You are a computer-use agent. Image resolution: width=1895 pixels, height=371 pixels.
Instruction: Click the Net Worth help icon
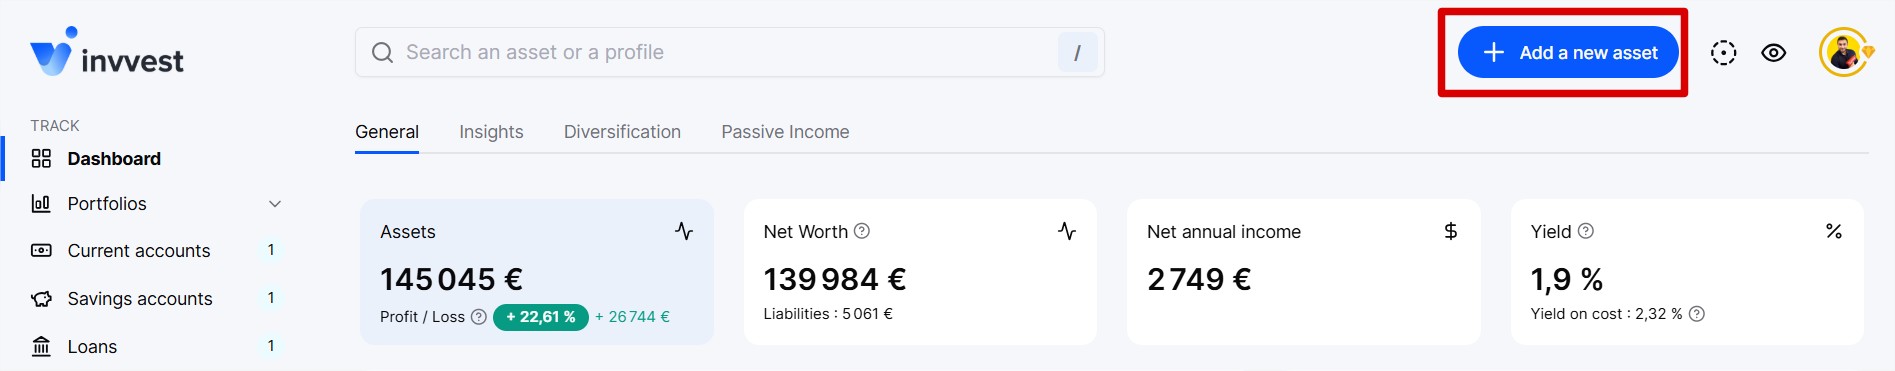coord(862,231)
